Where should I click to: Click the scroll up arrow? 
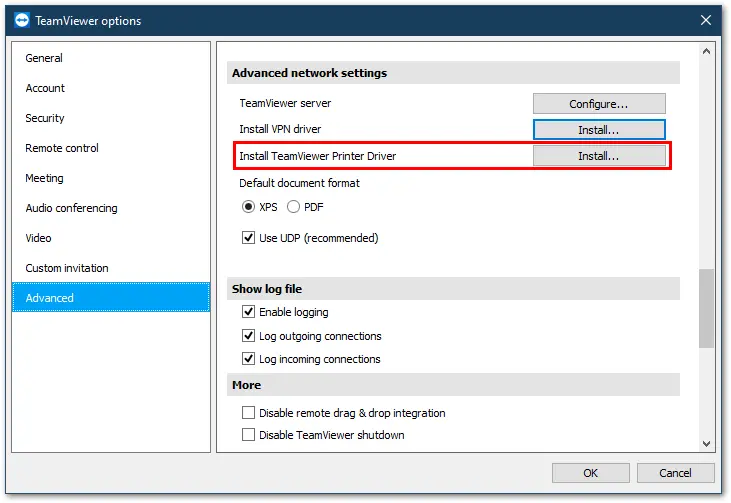point(706,51)
